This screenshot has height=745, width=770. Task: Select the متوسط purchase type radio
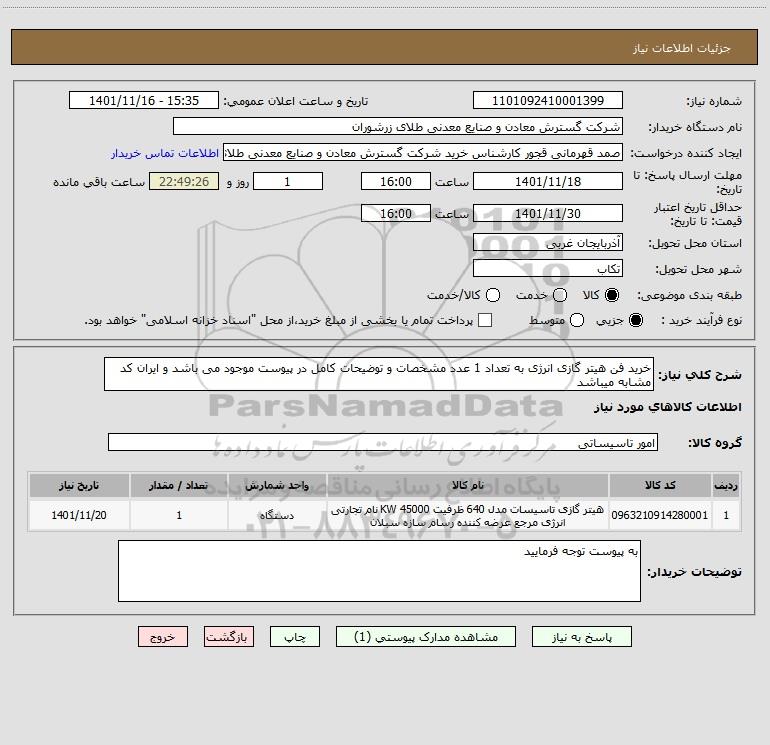(577, 320)
